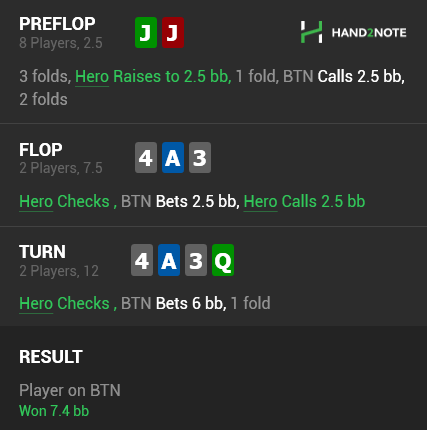The height and width of the screenshot is (430, 427).
Task: Click the HAND2NOTE brand text
Action: pyautogui.click(x=369, y=33)
